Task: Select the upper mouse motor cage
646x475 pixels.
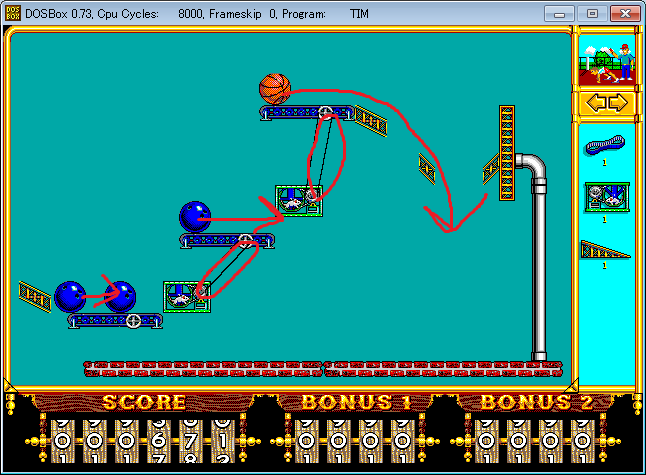Action: pos(299,201)
